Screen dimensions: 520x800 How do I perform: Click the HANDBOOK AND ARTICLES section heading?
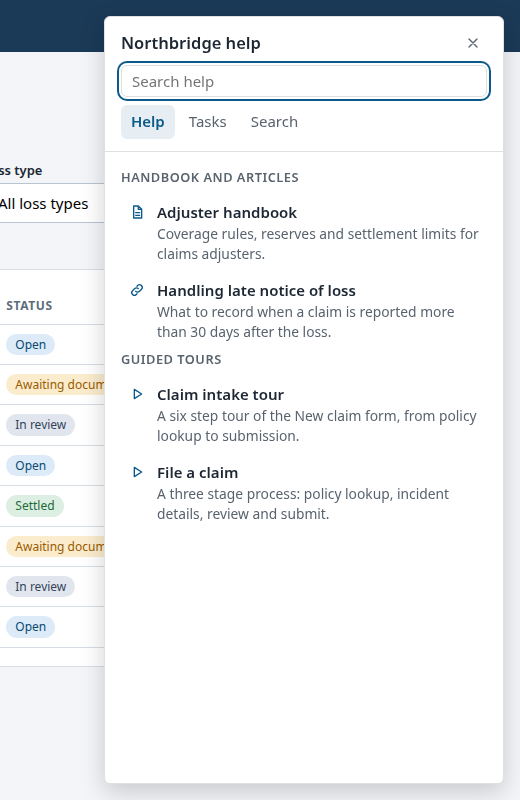pos(210,178)
